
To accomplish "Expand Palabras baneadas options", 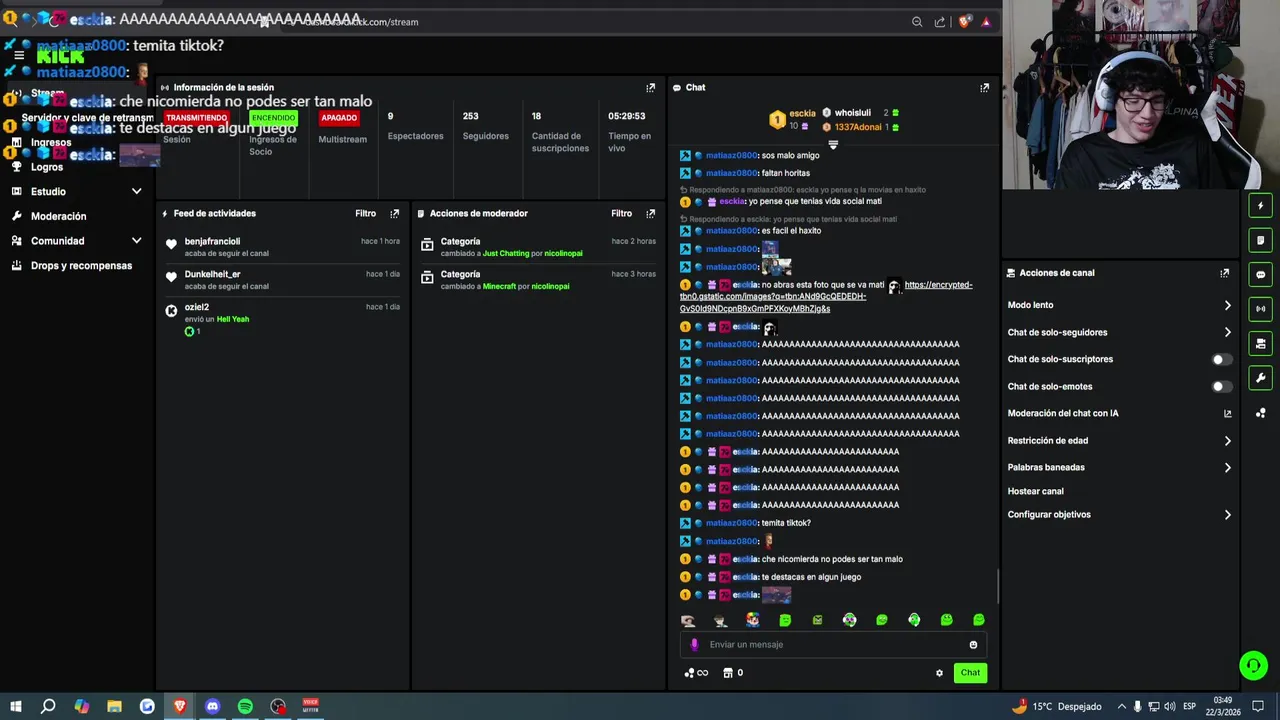I will point(1227,468).
